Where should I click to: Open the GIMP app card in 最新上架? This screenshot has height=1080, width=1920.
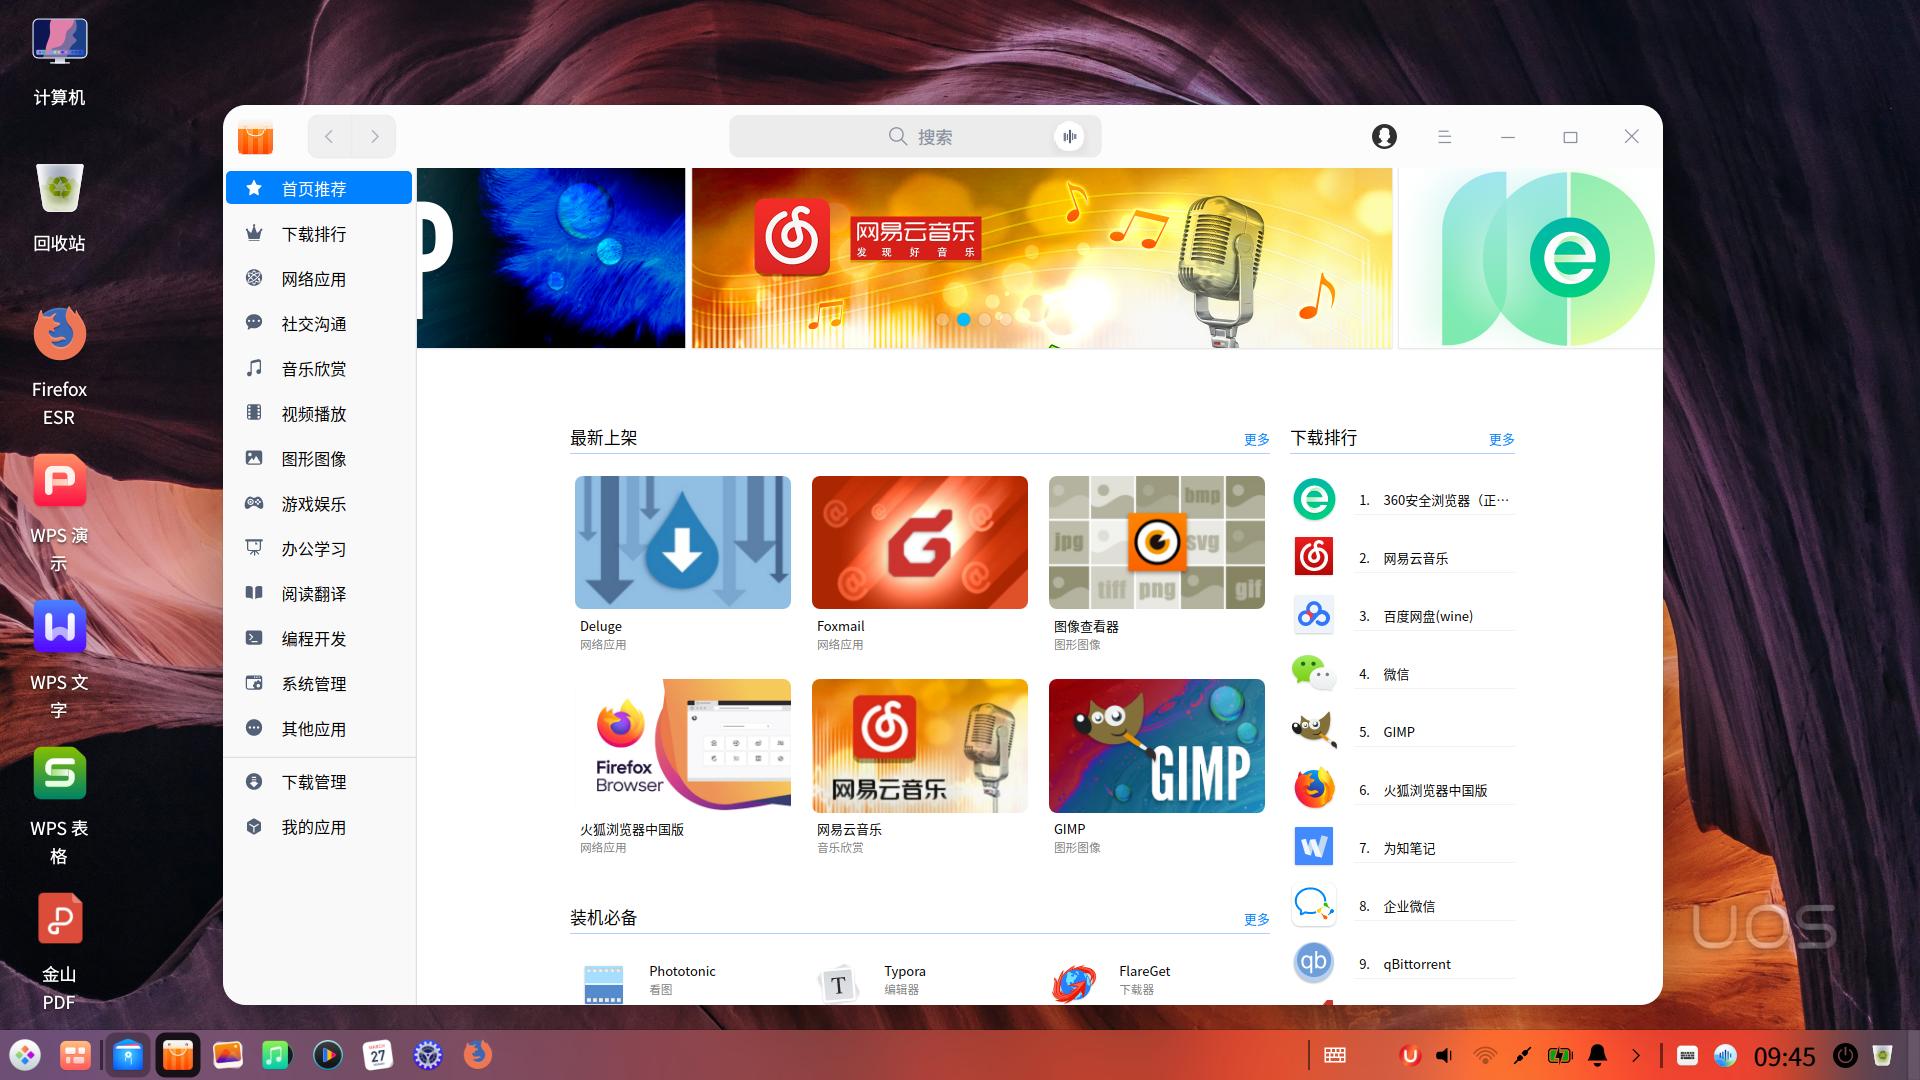point(1156,745)
